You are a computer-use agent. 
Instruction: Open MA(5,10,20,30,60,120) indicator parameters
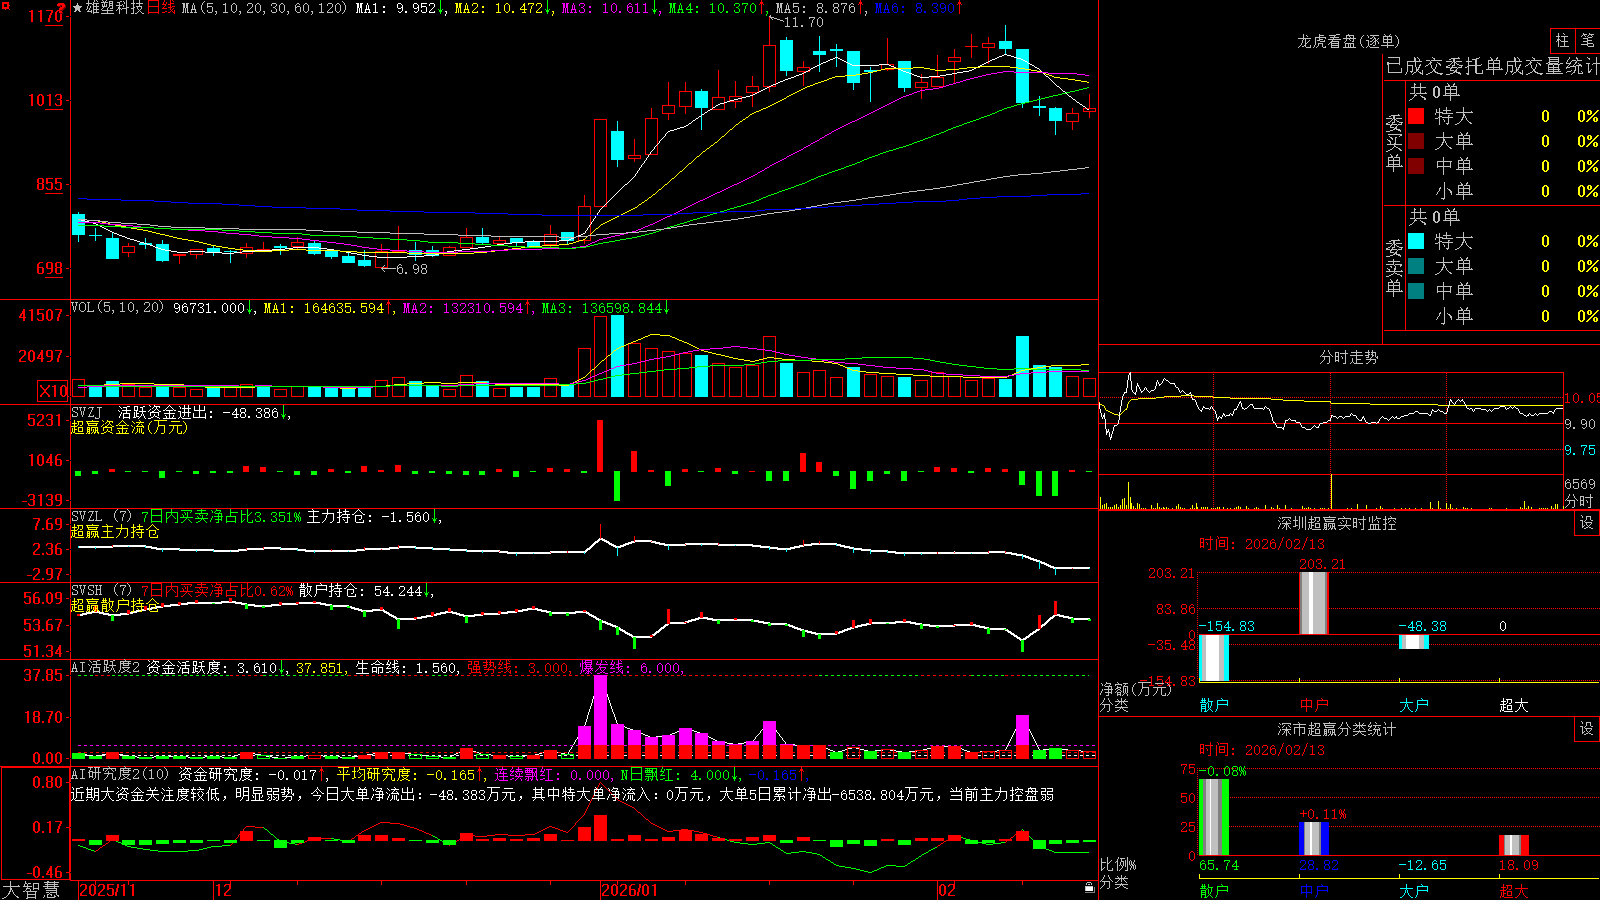[x=264, y=8]
